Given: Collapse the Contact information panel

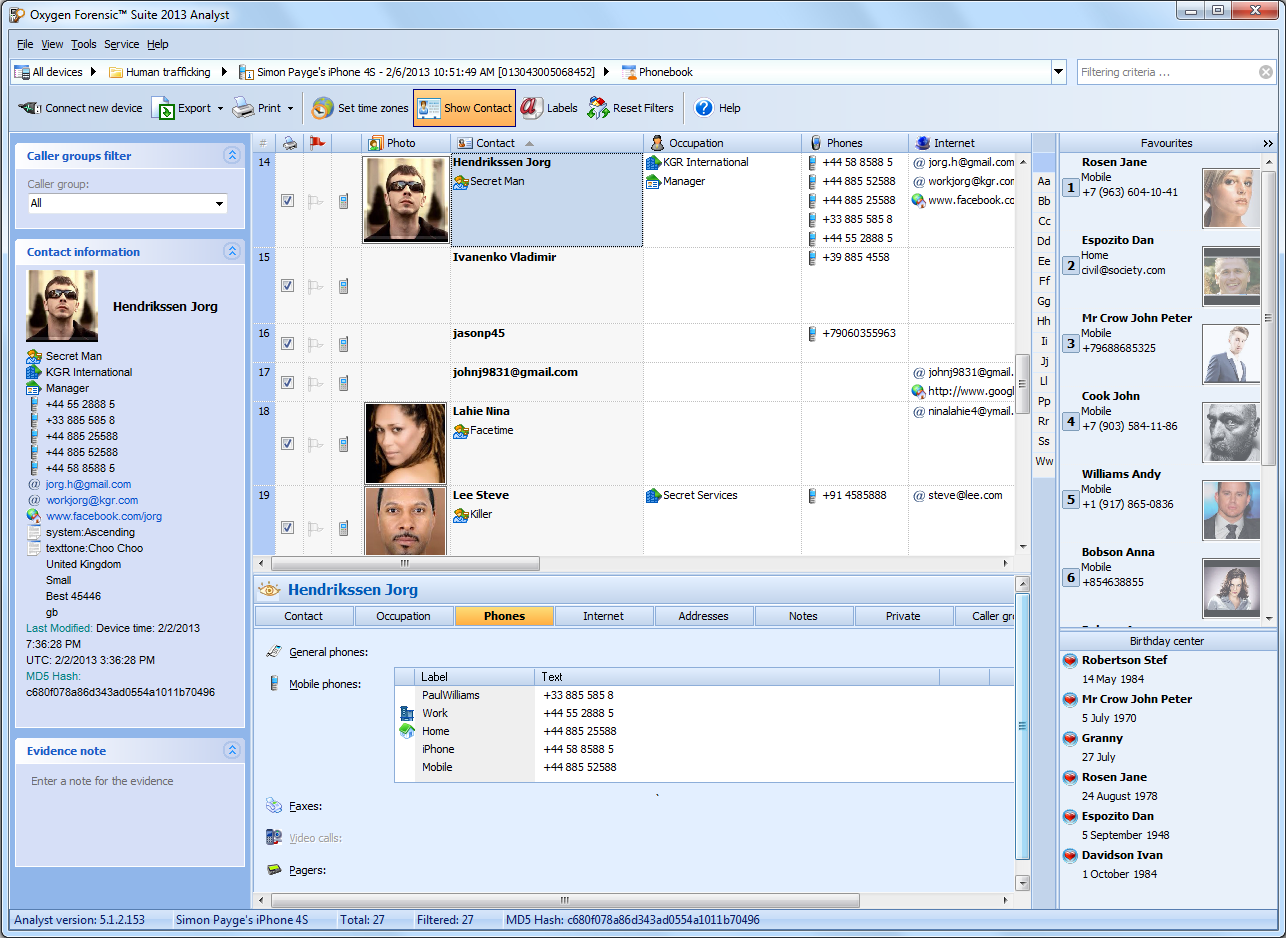Looking at the screenshot, I should [x=232, y=252].
